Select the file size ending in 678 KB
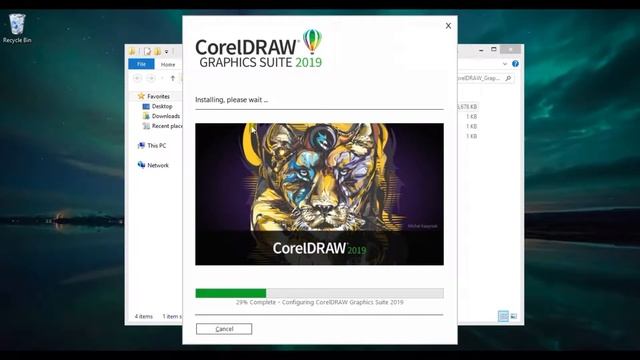The height and width of the screenshot is (360, 640). [467, 107]
